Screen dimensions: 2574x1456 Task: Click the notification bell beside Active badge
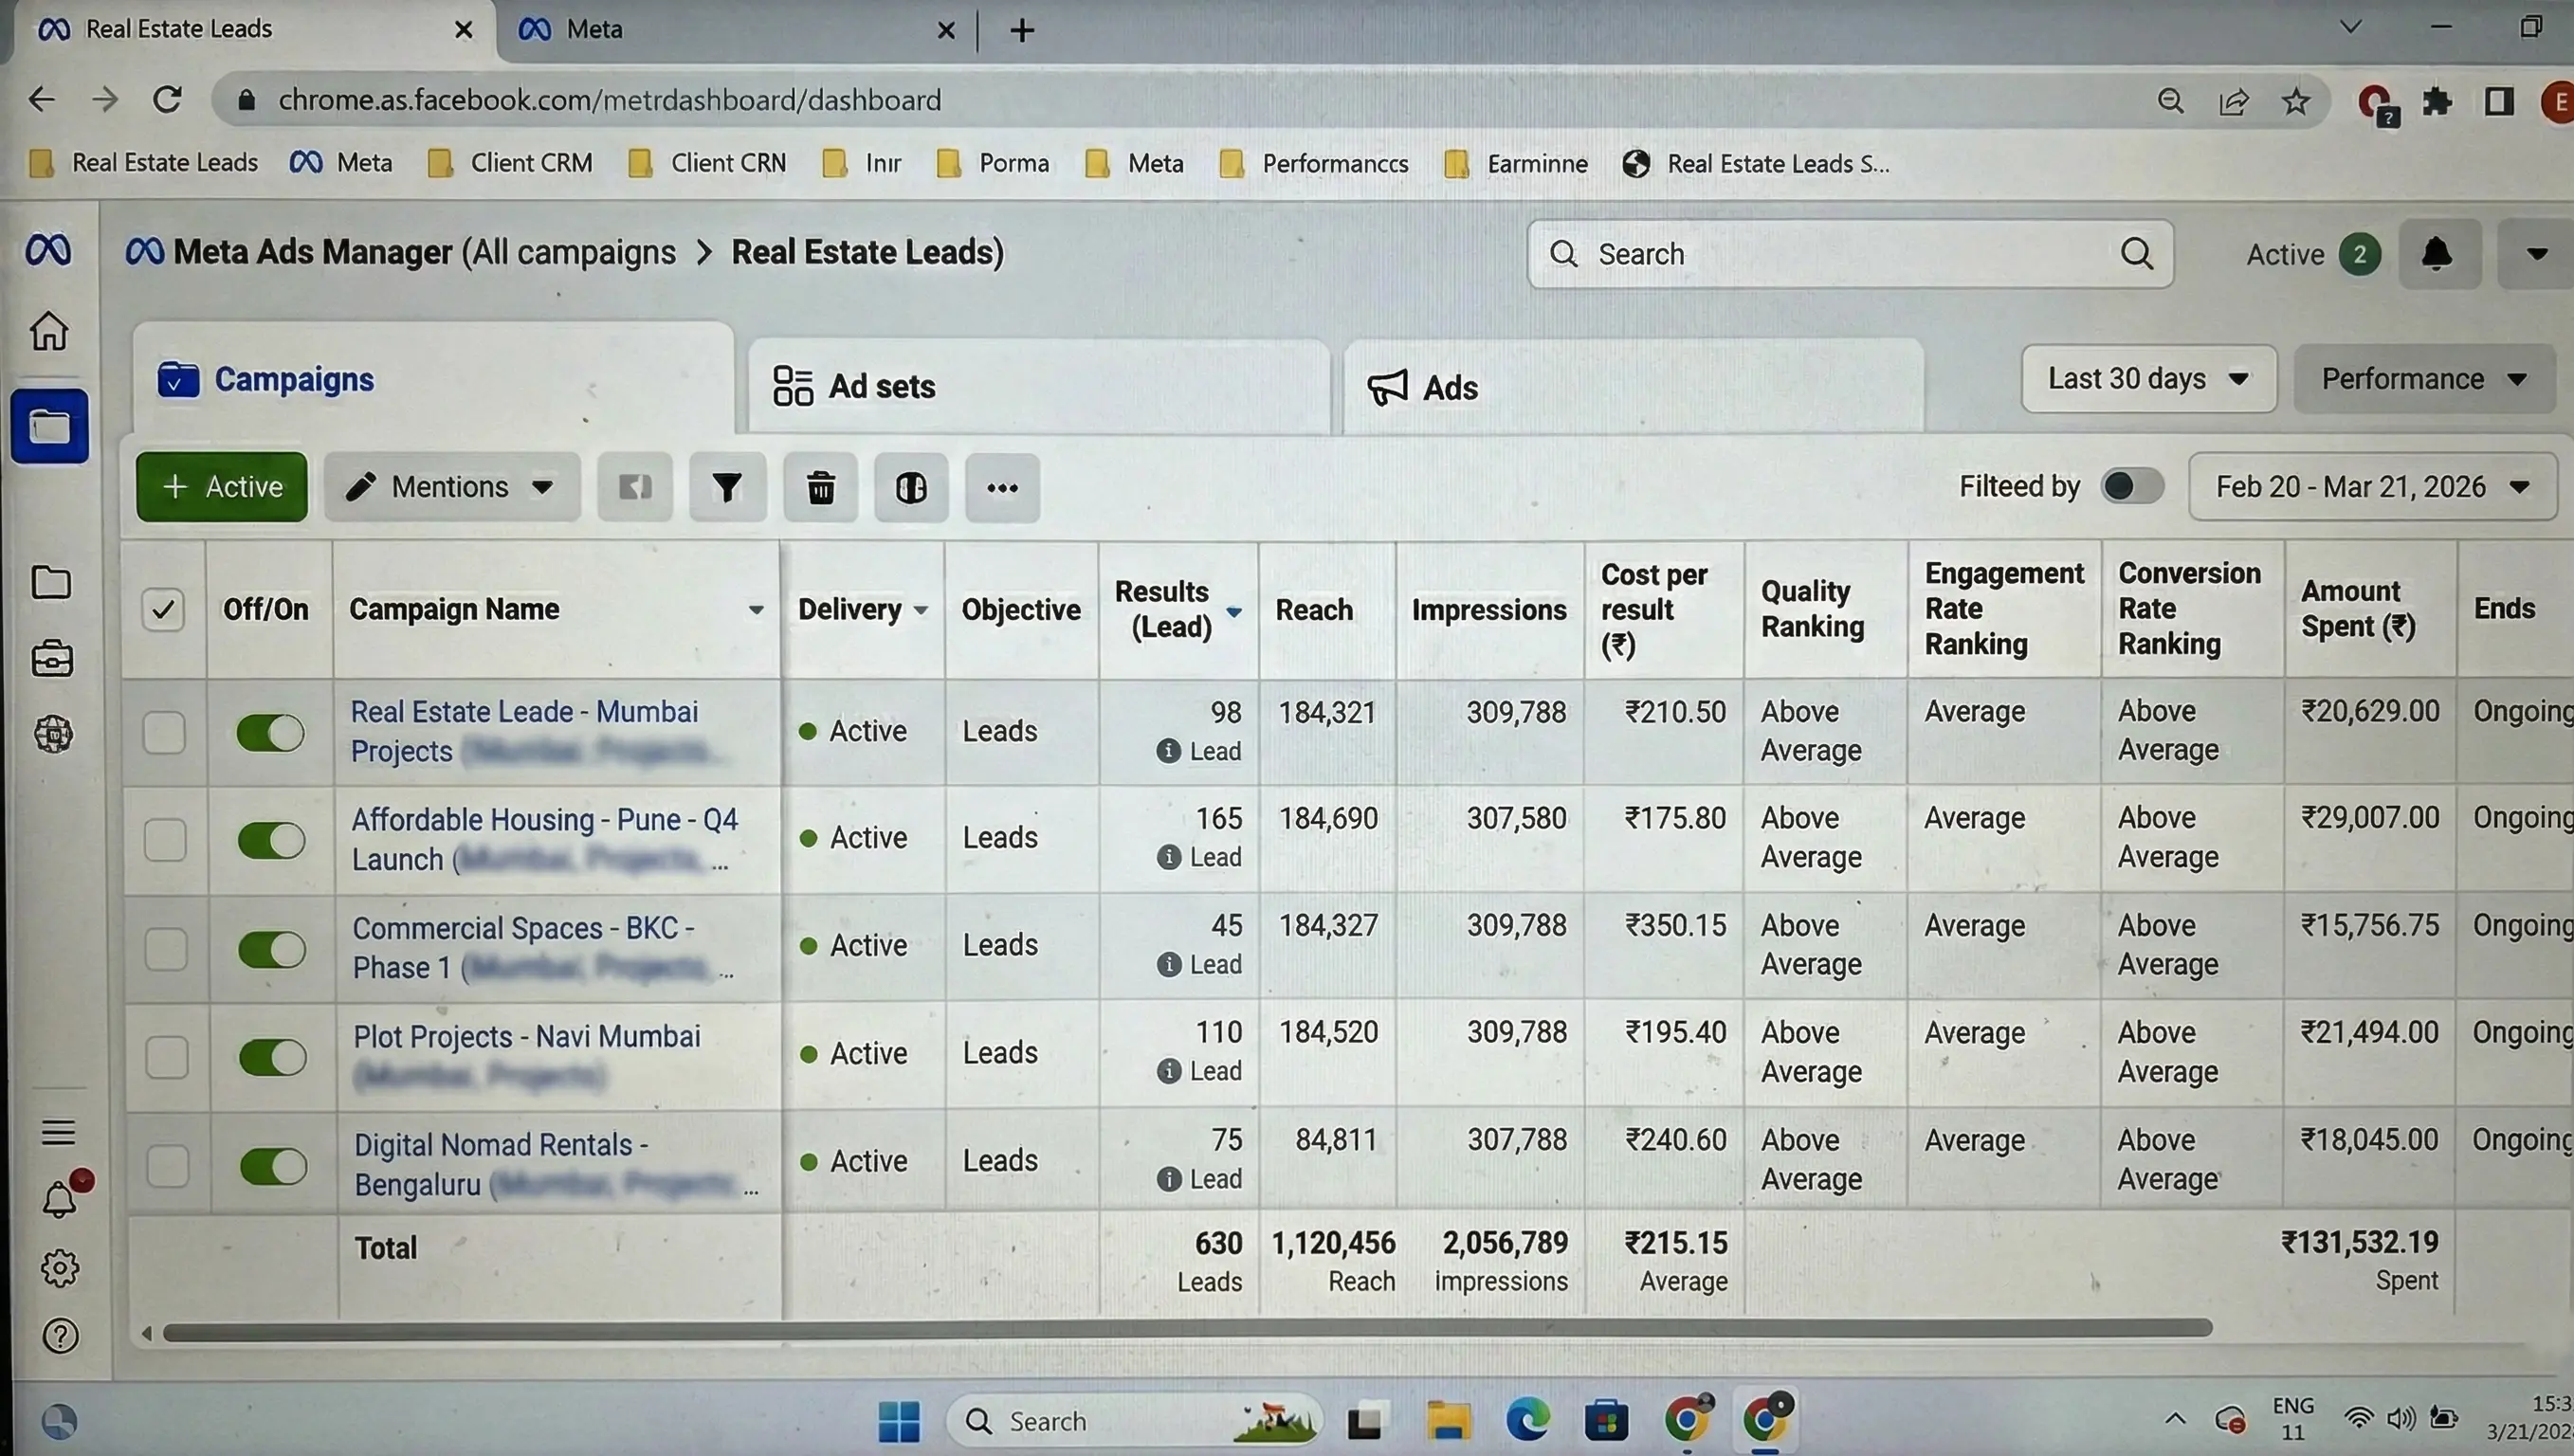coord(2437,254)
